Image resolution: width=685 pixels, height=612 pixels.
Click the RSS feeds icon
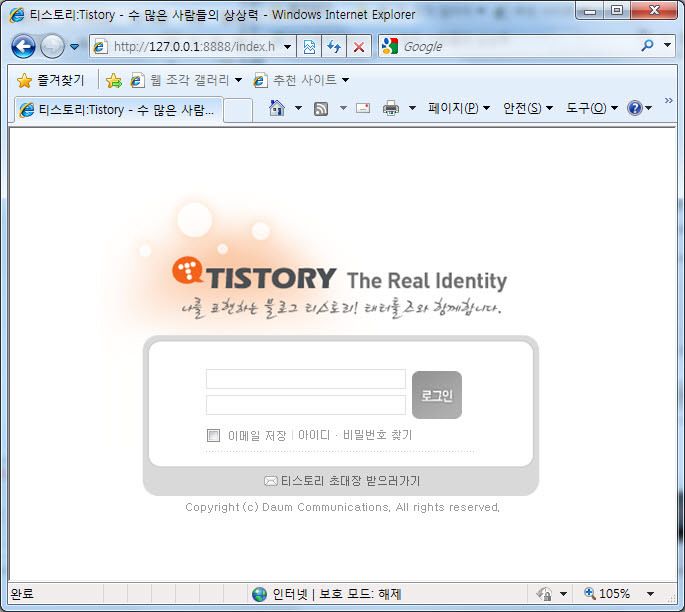click(x=321, y=108)
